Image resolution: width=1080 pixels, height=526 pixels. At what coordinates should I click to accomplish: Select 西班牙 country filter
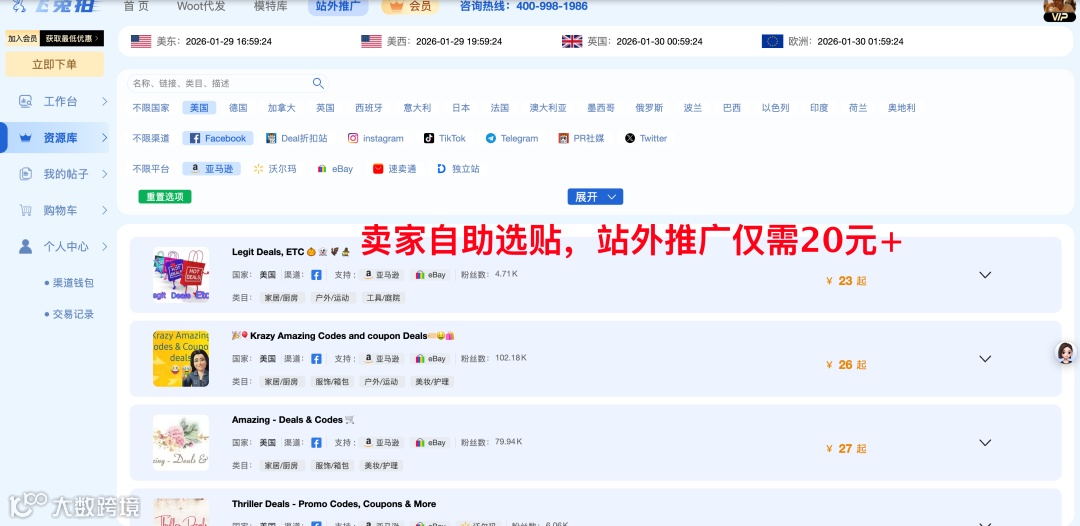[x=369, y=108]
